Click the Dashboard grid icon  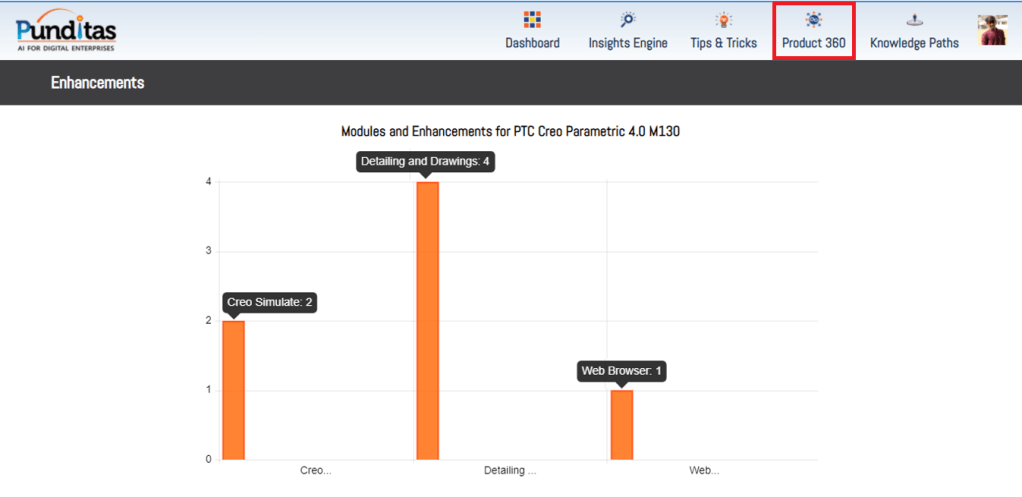coord(532,19)
